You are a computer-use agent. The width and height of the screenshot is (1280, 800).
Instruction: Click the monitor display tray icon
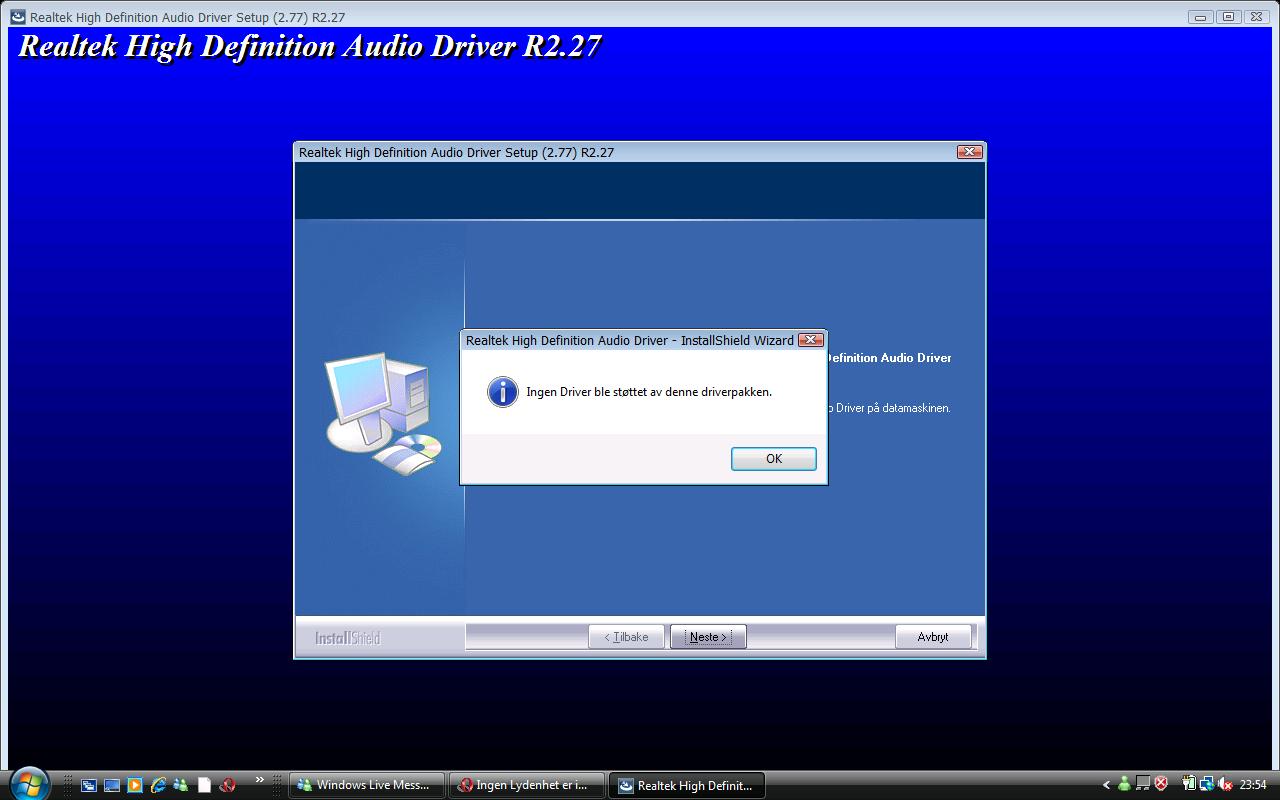pos(1142,785)
